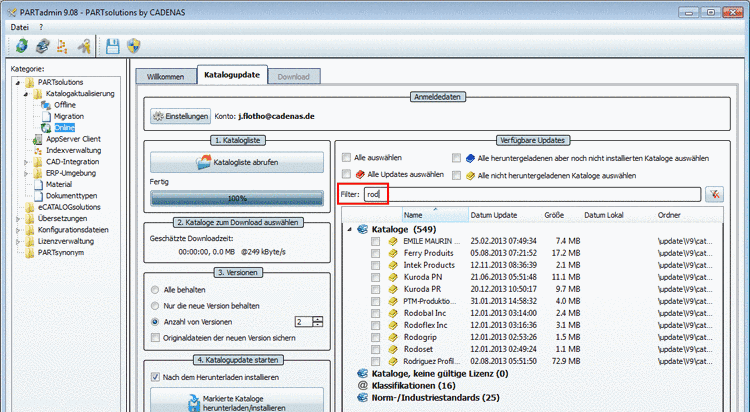Screen dimensions: 750x412
Task: Enable Originaldateien der neuen Version sichern
Action: [155, 338]
